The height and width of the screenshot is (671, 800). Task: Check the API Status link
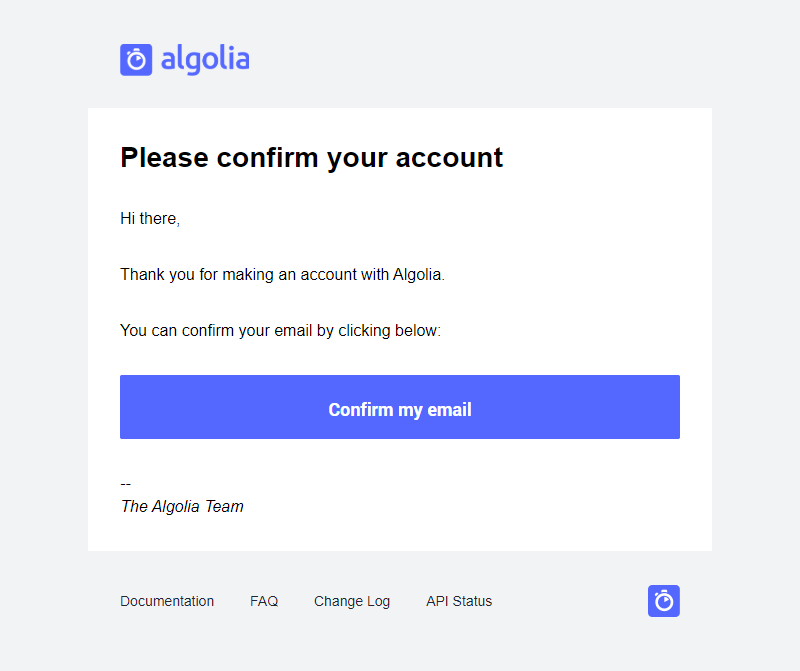[x=459, y=601]
